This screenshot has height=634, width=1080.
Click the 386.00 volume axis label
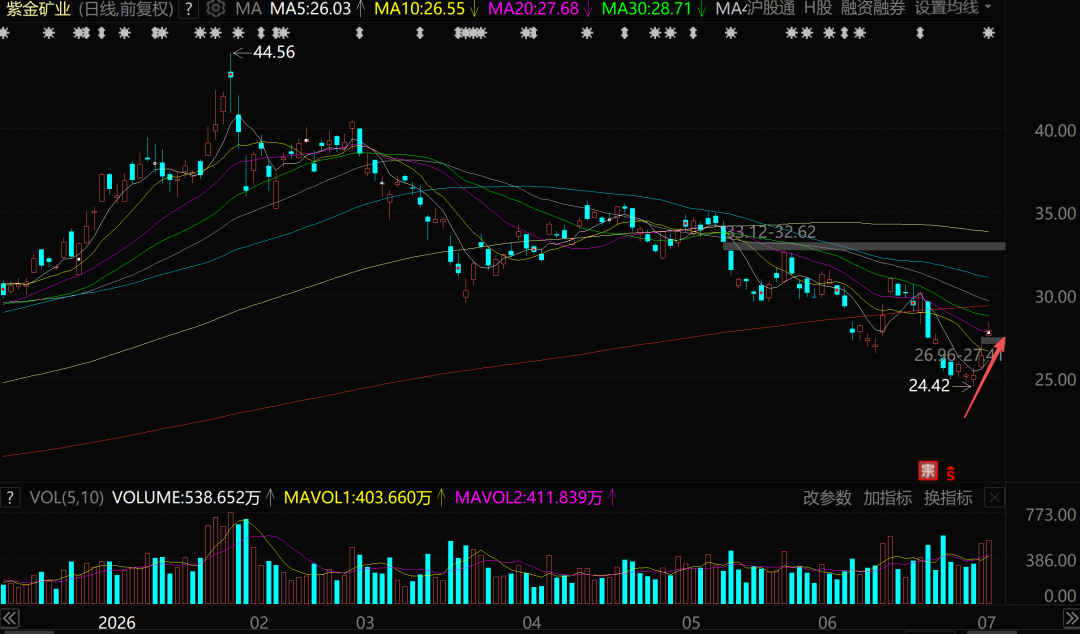click(x=1051, y=561)
